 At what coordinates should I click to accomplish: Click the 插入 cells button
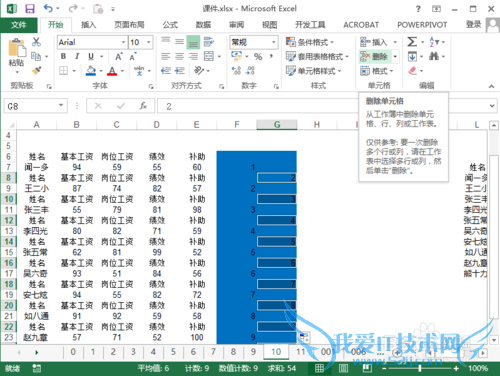pyautogui.click(x=374, y=42)
